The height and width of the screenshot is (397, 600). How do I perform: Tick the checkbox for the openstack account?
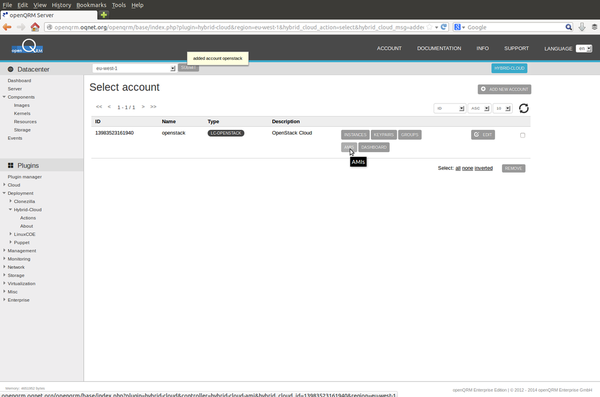point(522,135)
